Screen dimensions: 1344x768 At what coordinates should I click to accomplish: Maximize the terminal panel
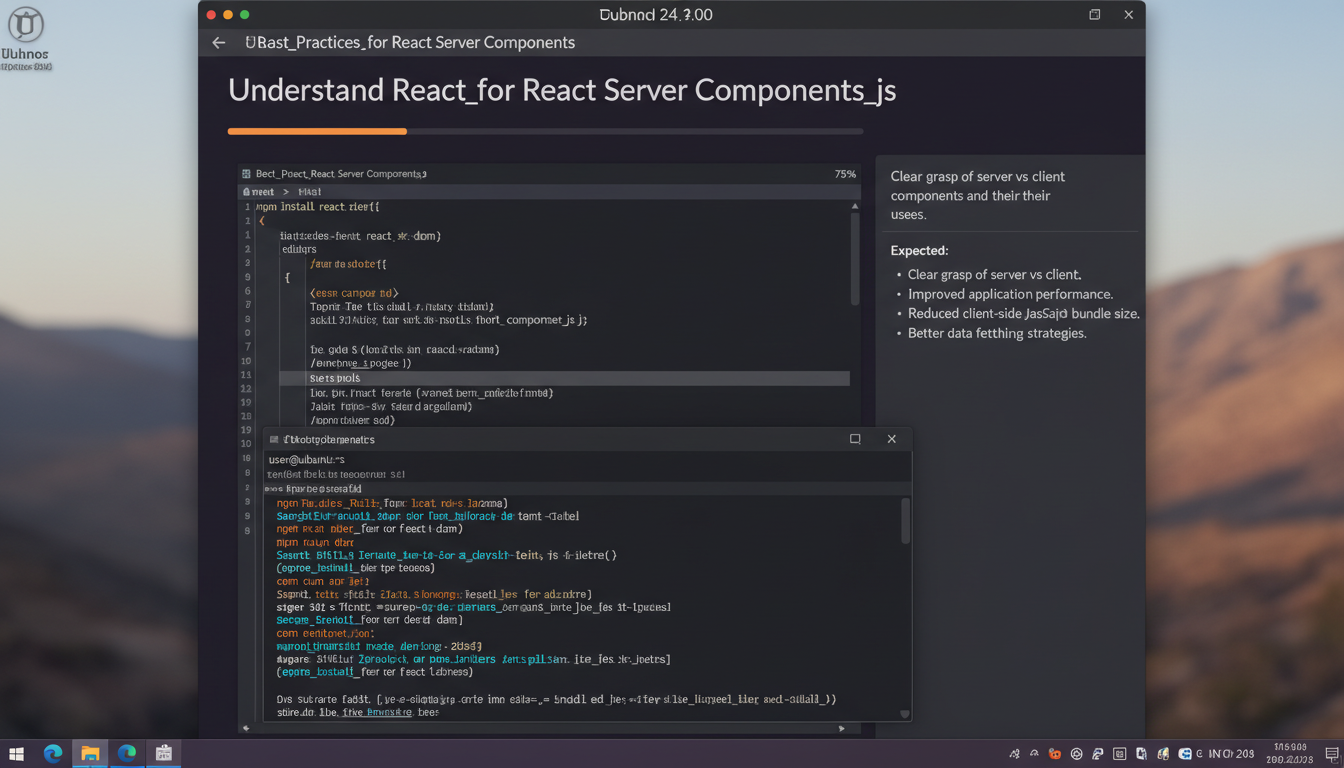point(855,439)
